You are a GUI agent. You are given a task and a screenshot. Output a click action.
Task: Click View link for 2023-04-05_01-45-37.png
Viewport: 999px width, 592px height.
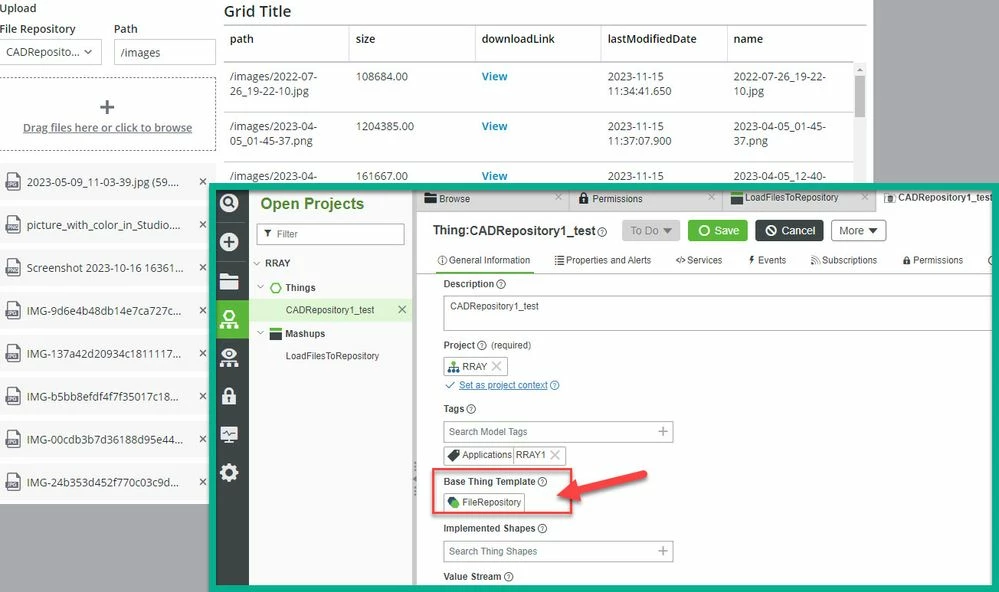[494, 126]
